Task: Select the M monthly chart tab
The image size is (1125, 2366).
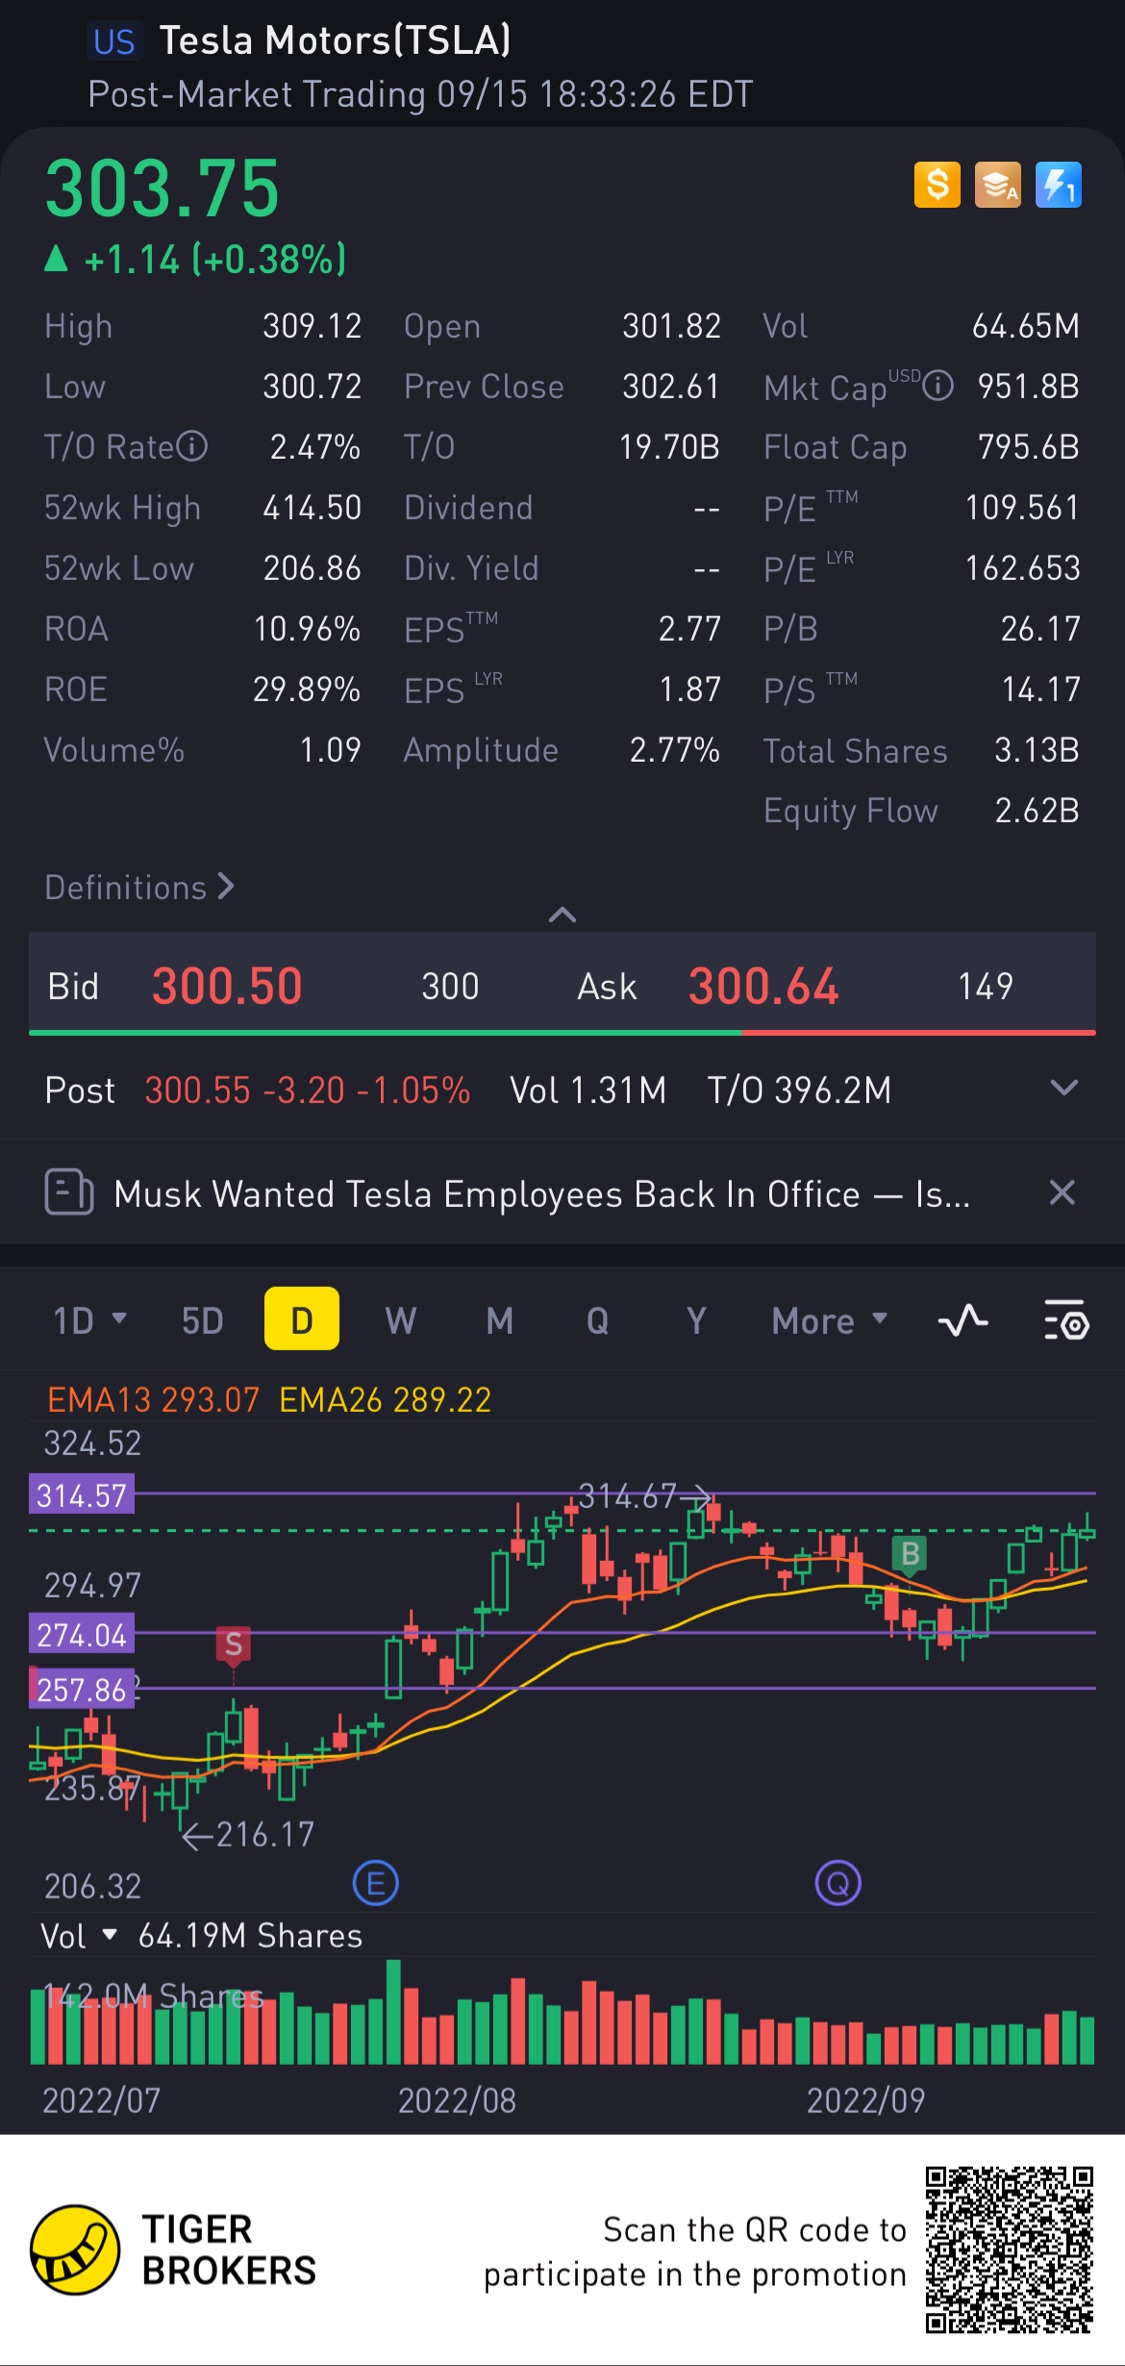Action: tap(499, 1321)
